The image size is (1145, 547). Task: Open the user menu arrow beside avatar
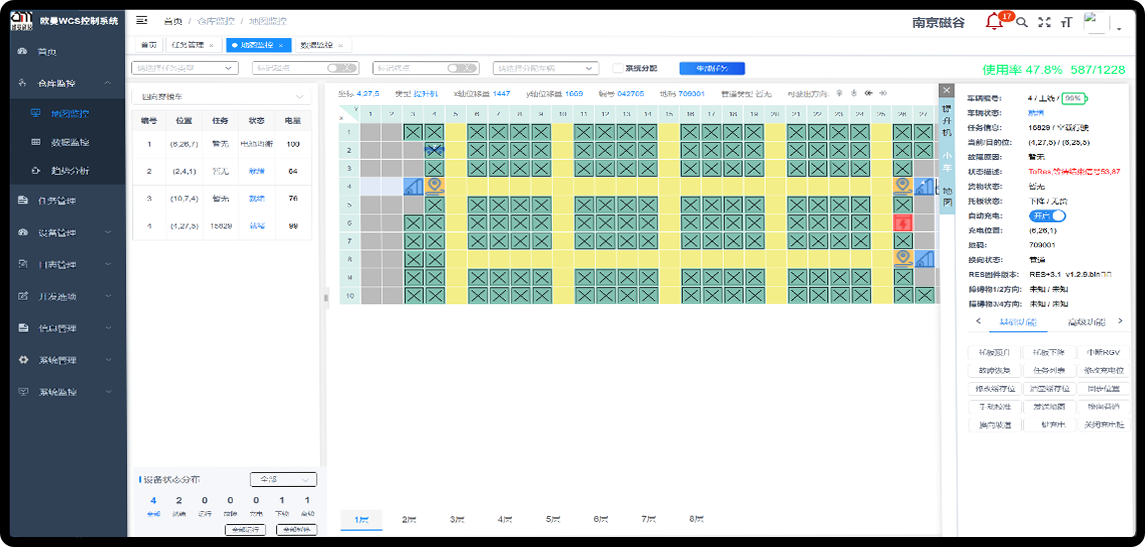pyautogui.click(x=1119, y=28)
